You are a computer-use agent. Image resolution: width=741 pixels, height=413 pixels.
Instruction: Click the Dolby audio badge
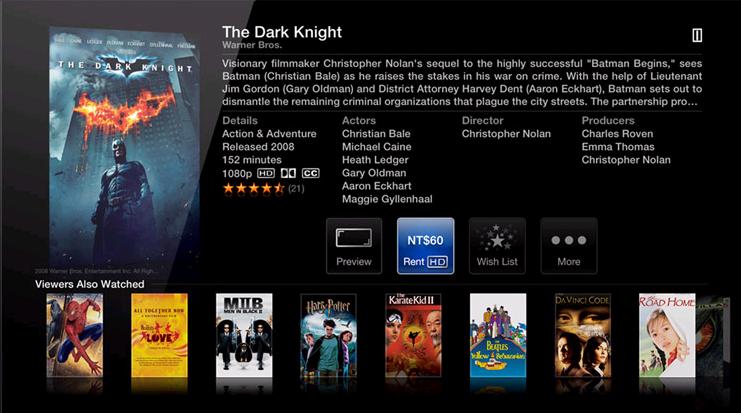pos(288,173)
